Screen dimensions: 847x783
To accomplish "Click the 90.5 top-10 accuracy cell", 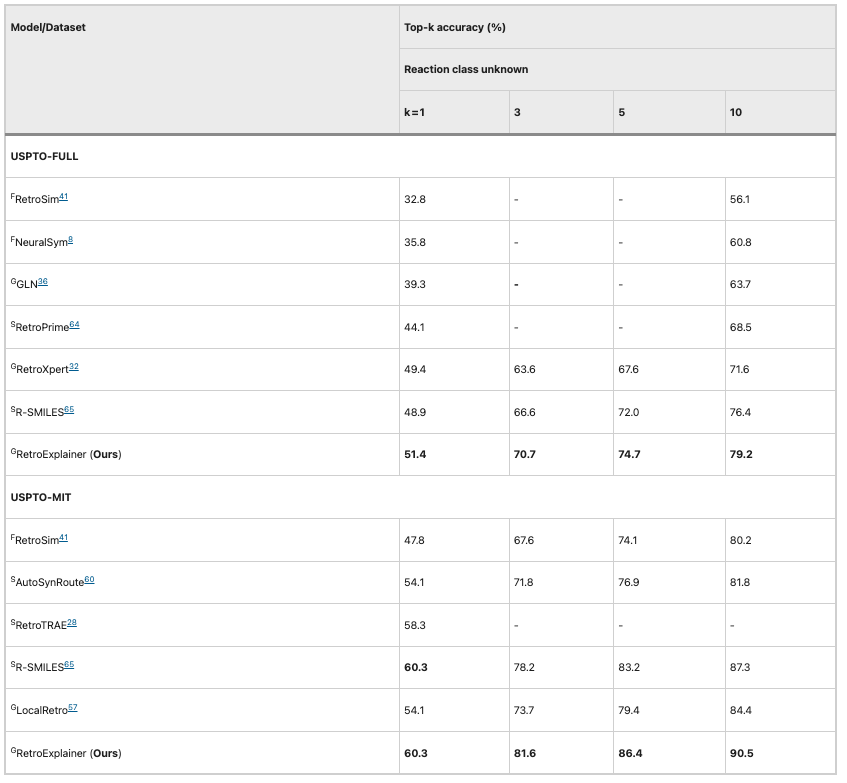I will [x=741, y=752].
